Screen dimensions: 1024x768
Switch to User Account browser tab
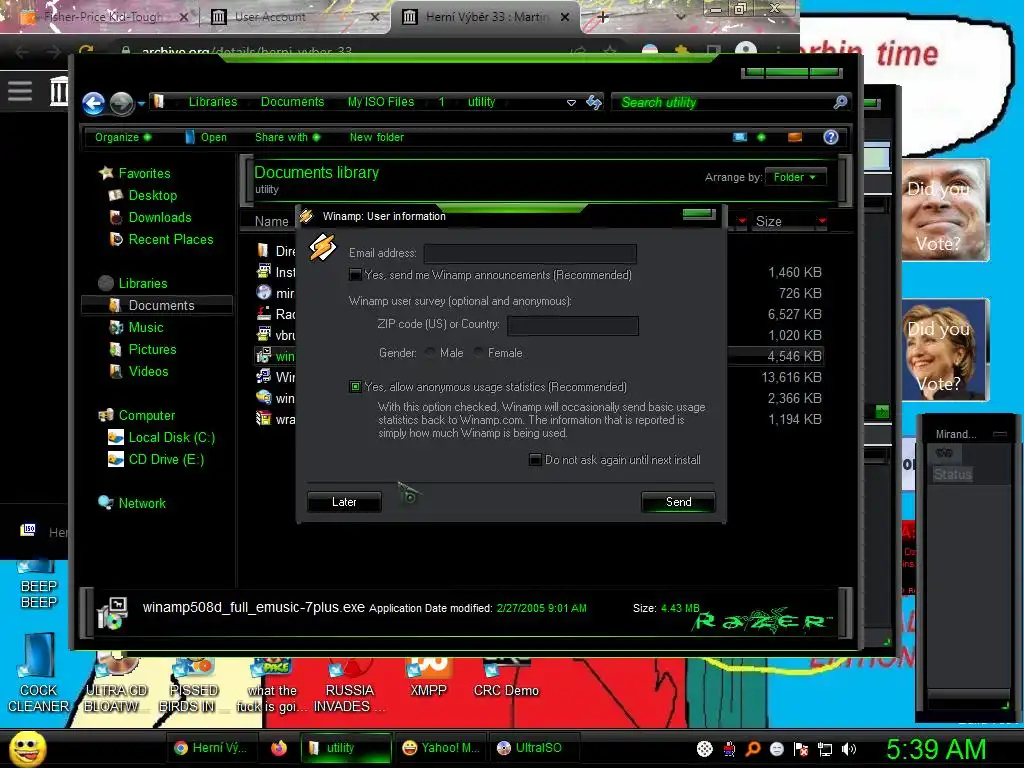pyautogui.click(x=295, y=17)
